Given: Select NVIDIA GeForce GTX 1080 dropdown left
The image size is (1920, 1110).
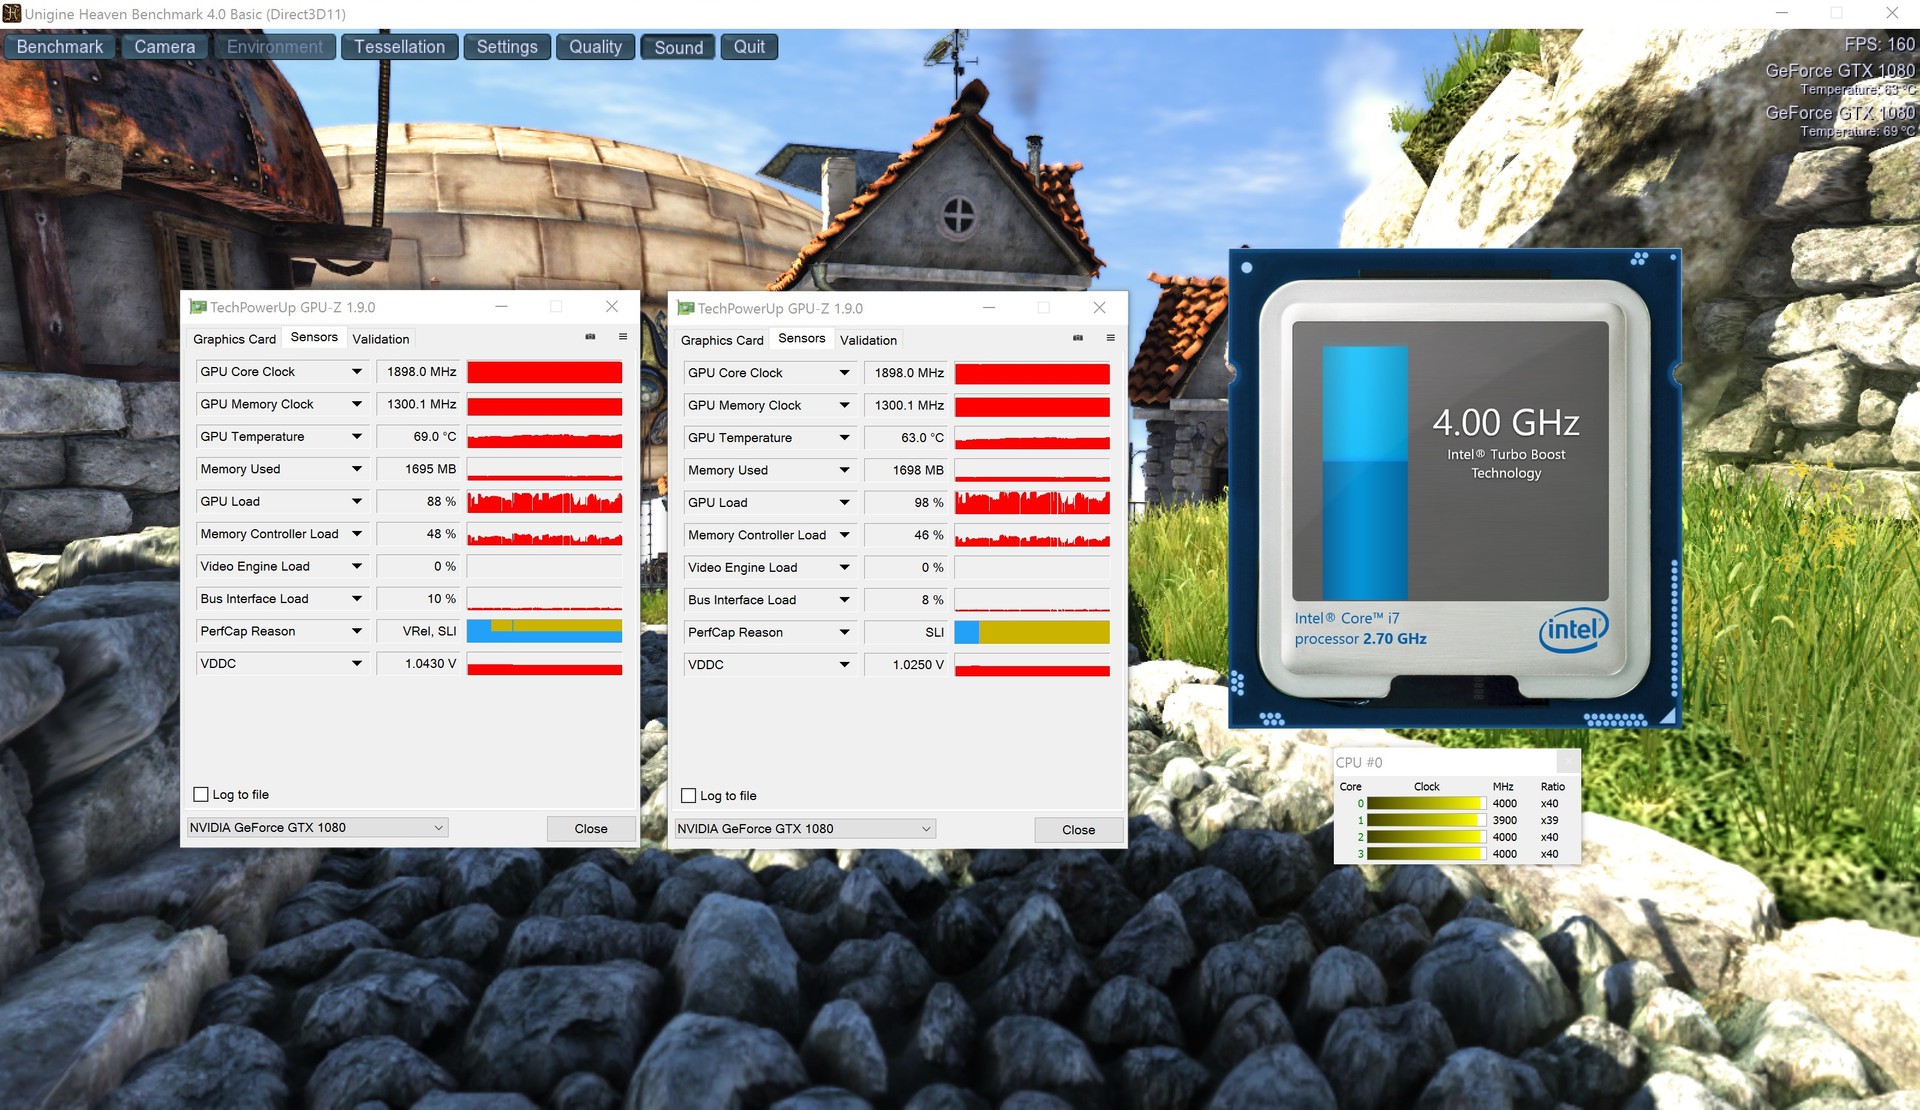Looking at the screenshot, I should [x=316, y=829].
